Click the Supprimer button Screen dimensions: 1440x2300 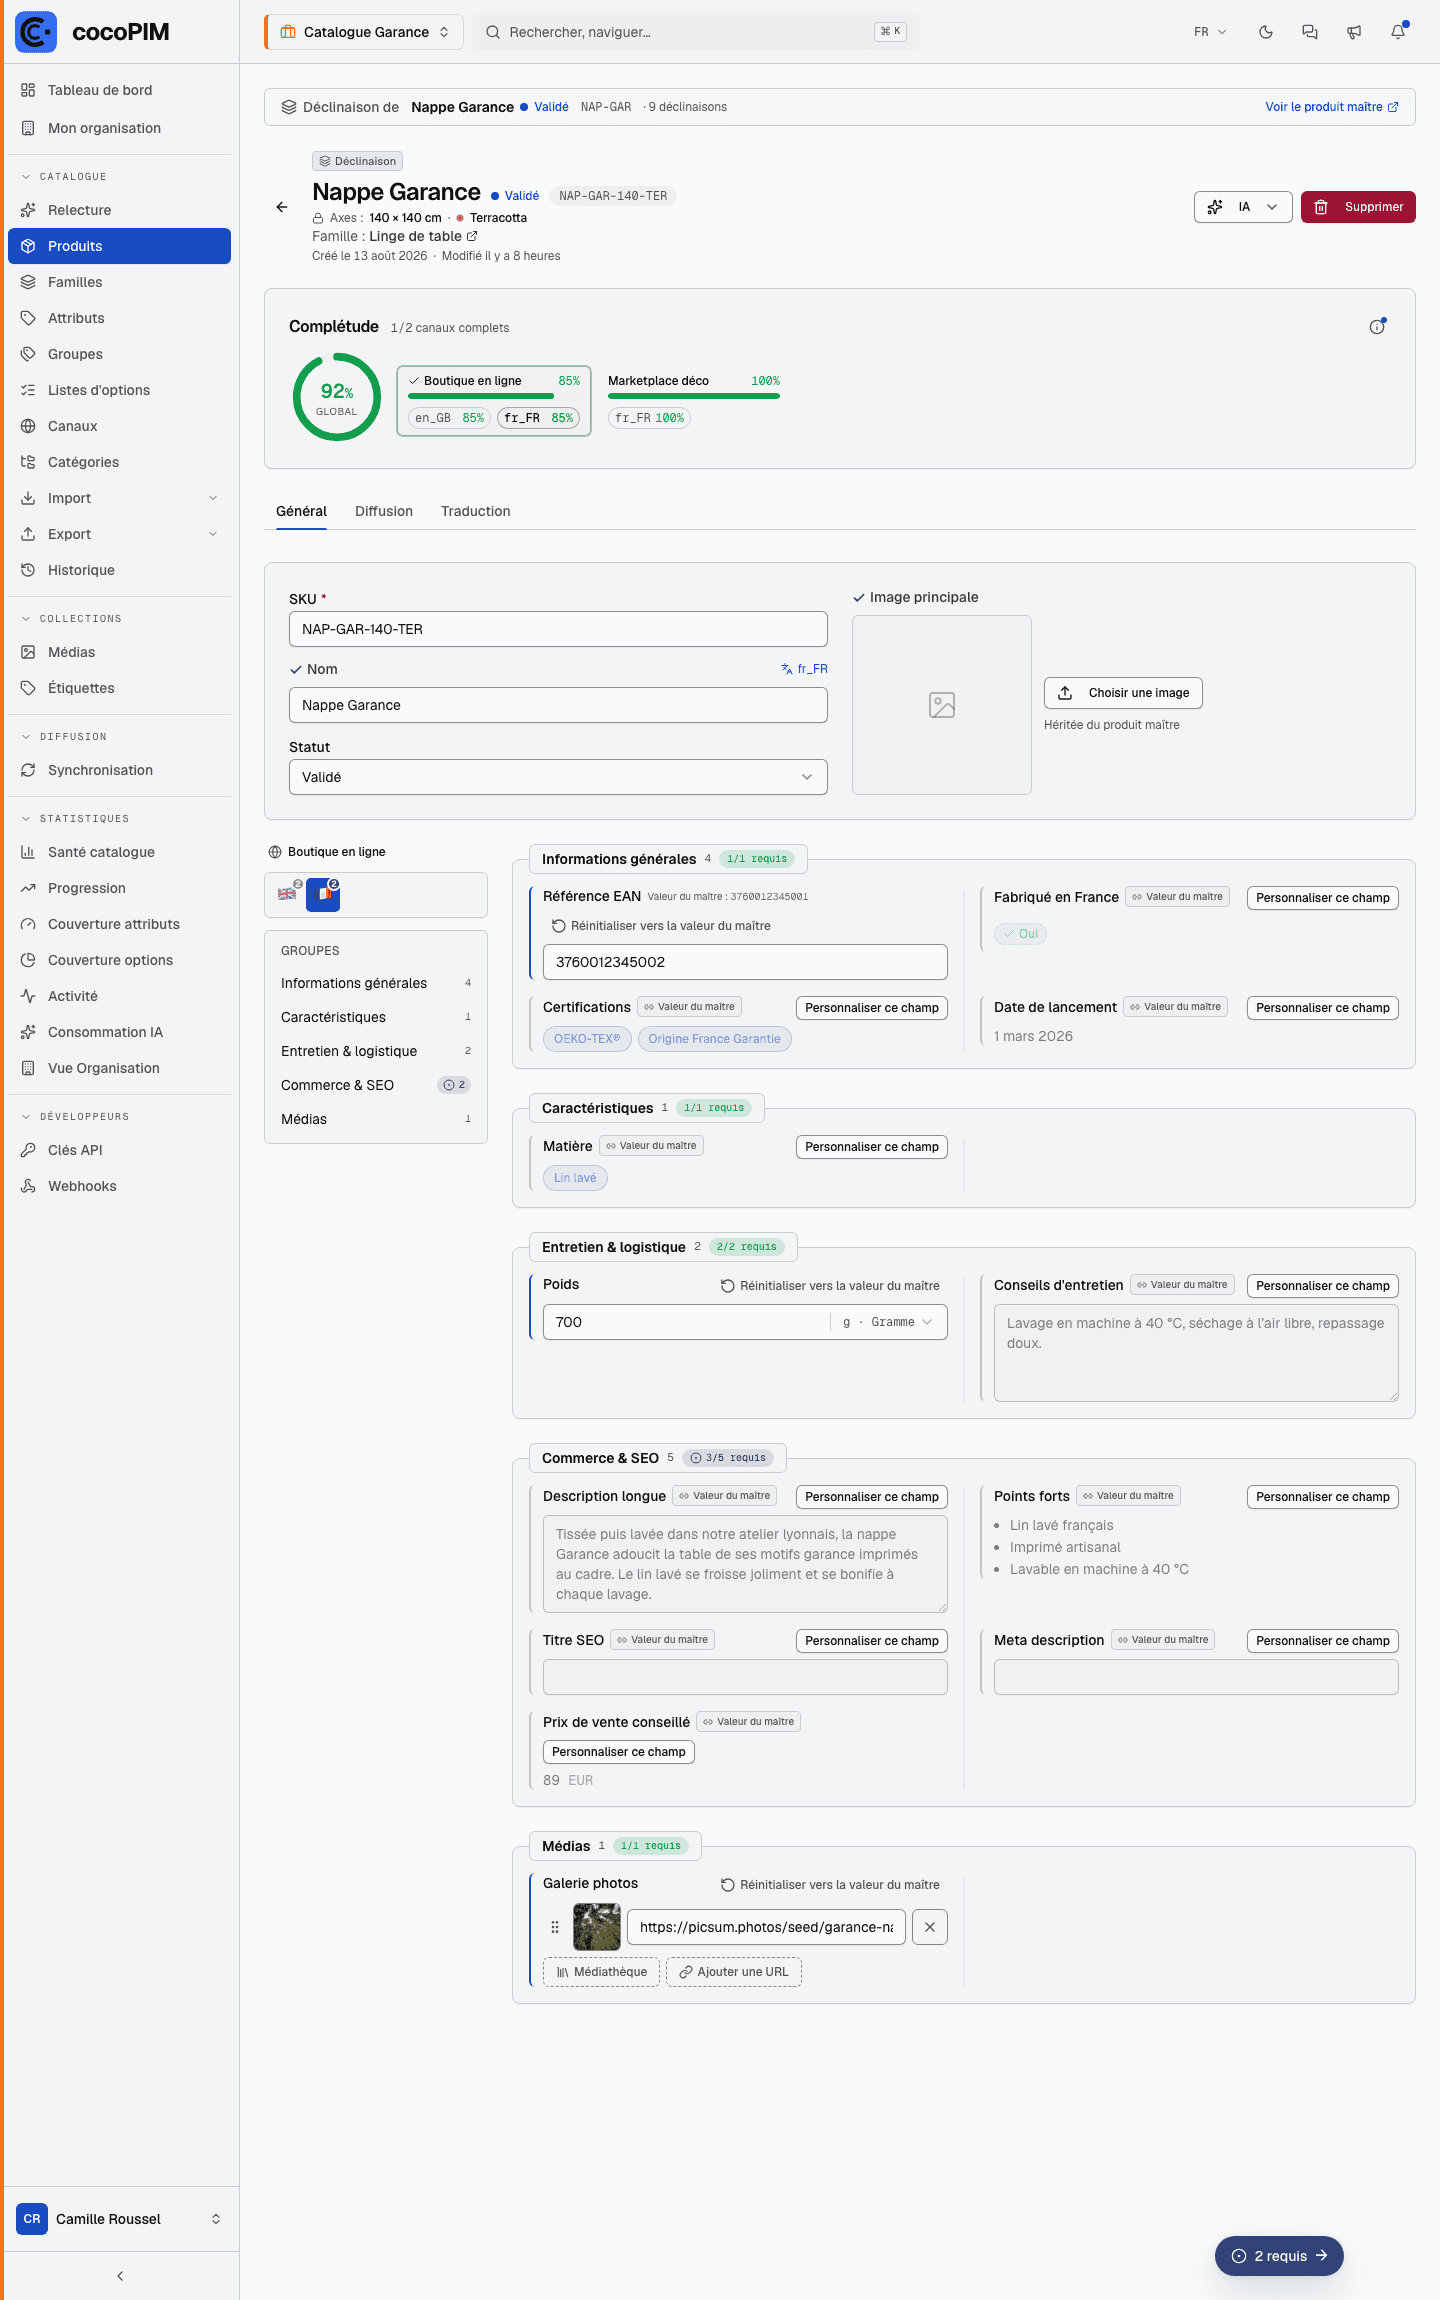click(x=1358, y=207)
